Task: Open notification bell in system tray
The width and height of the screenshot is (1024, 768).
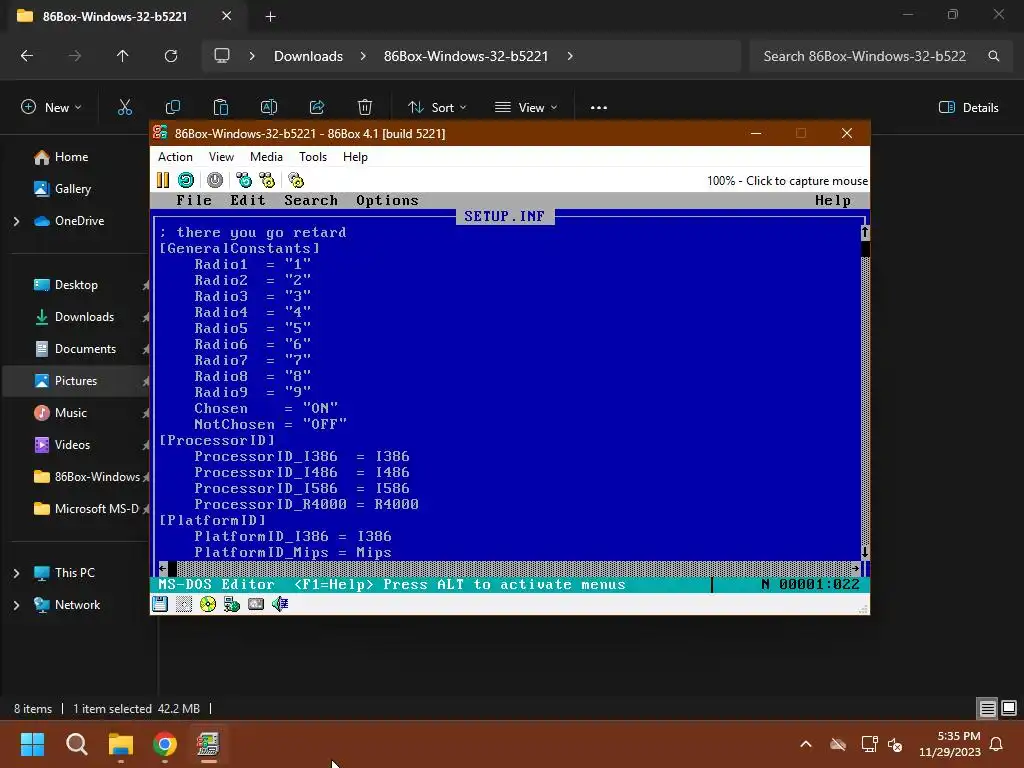Action: [x=997, y=744]
